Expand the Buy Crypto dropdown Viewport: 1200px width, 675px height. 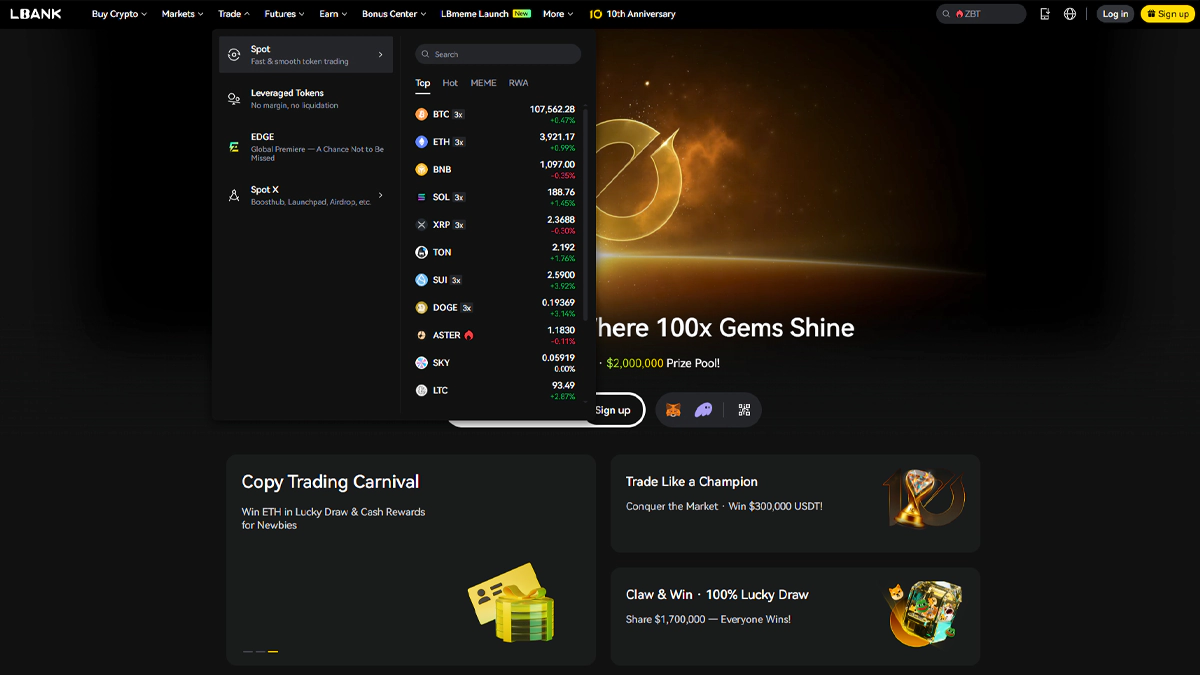(119, 14)
